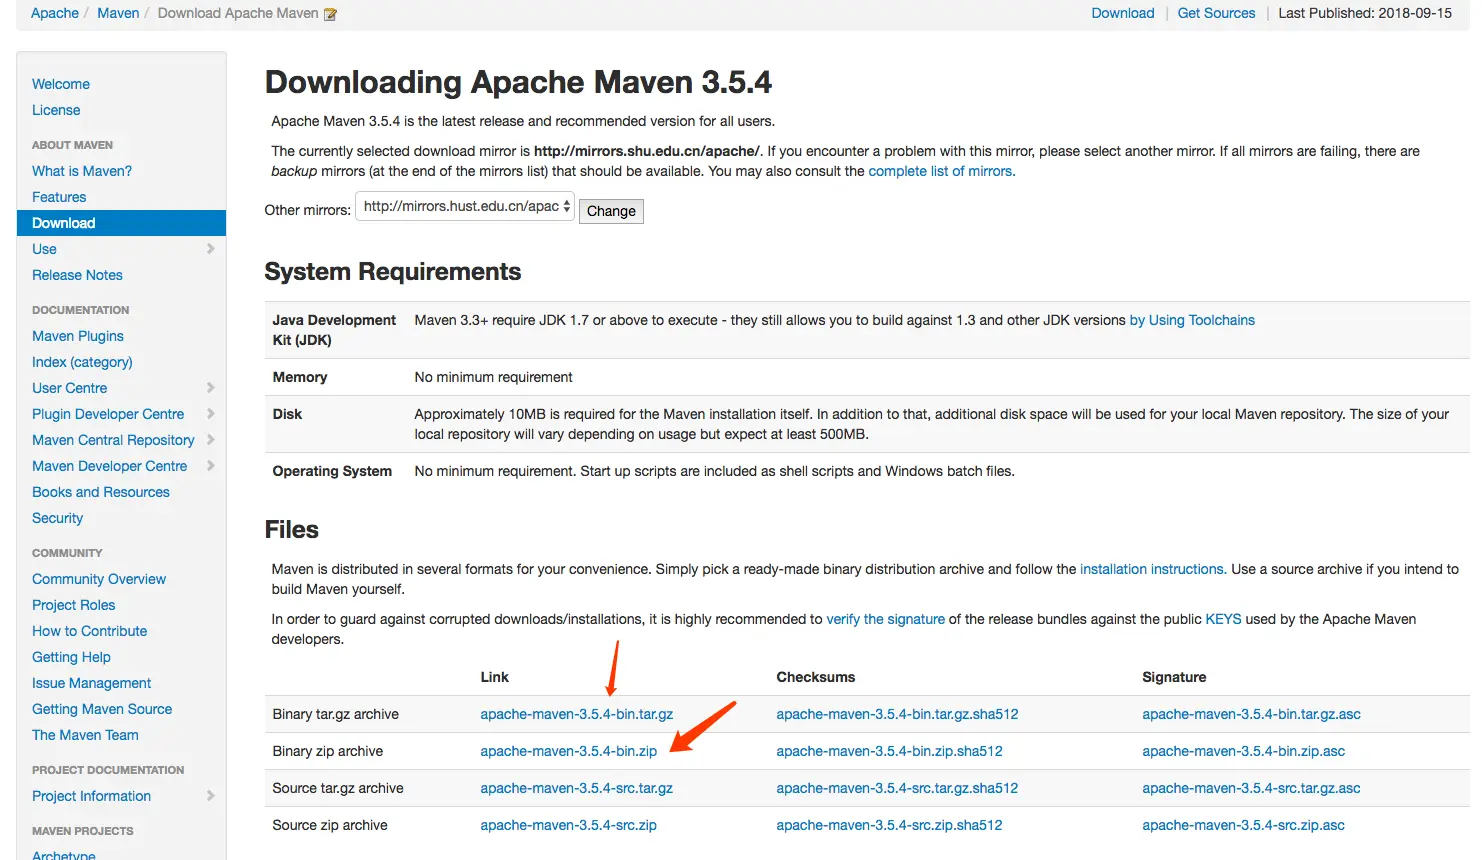Screen dimensions: 1482x860
Task: Open Books and Resources sidebar link
Action: (x=101, y=492)
